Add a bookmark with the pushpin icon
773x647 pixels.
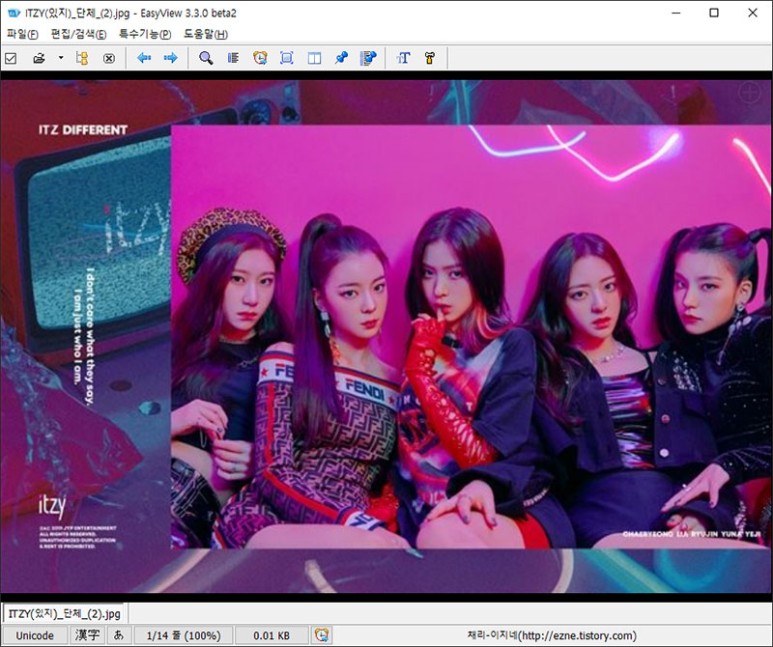341,58
